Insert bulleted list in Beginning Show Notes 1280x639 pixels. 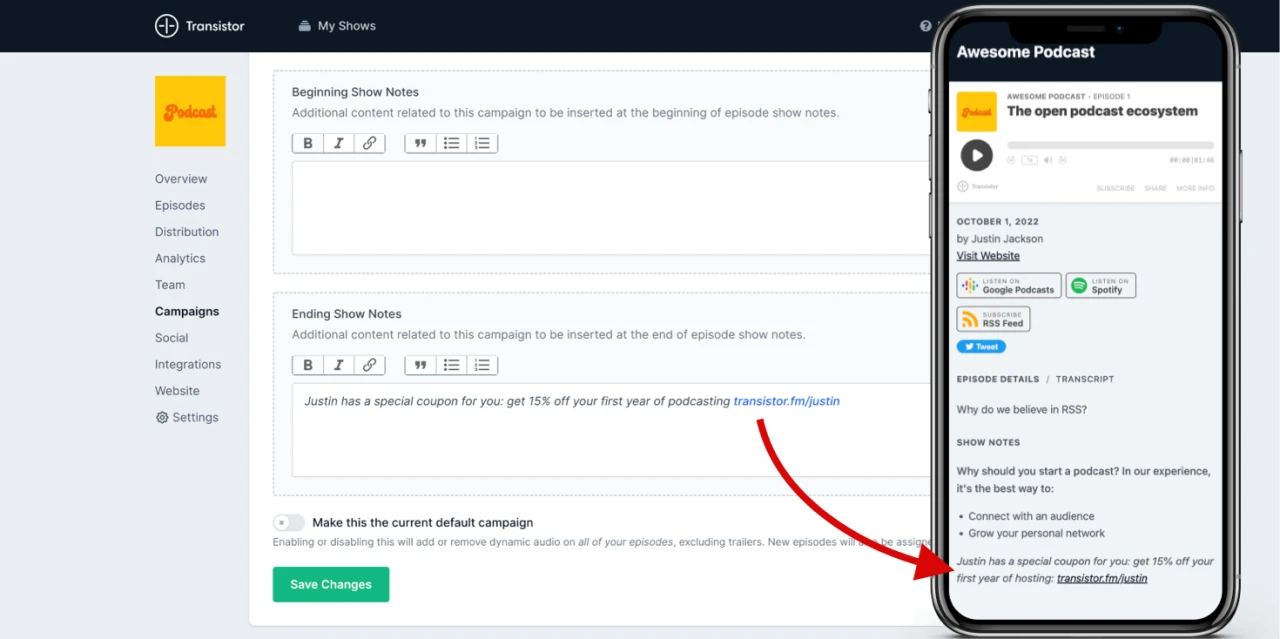[452, 143]
